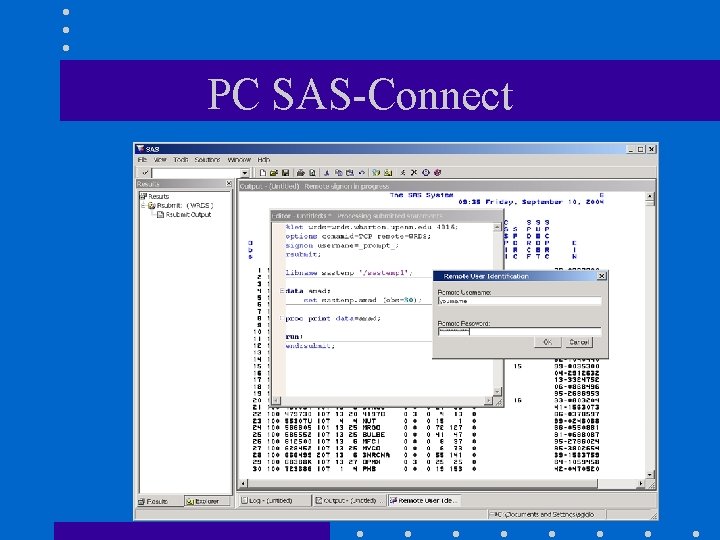Click Cancel in Remote User Identification
Image resolution: width=720 pixels, height=540 pixels.
[579, 342]
